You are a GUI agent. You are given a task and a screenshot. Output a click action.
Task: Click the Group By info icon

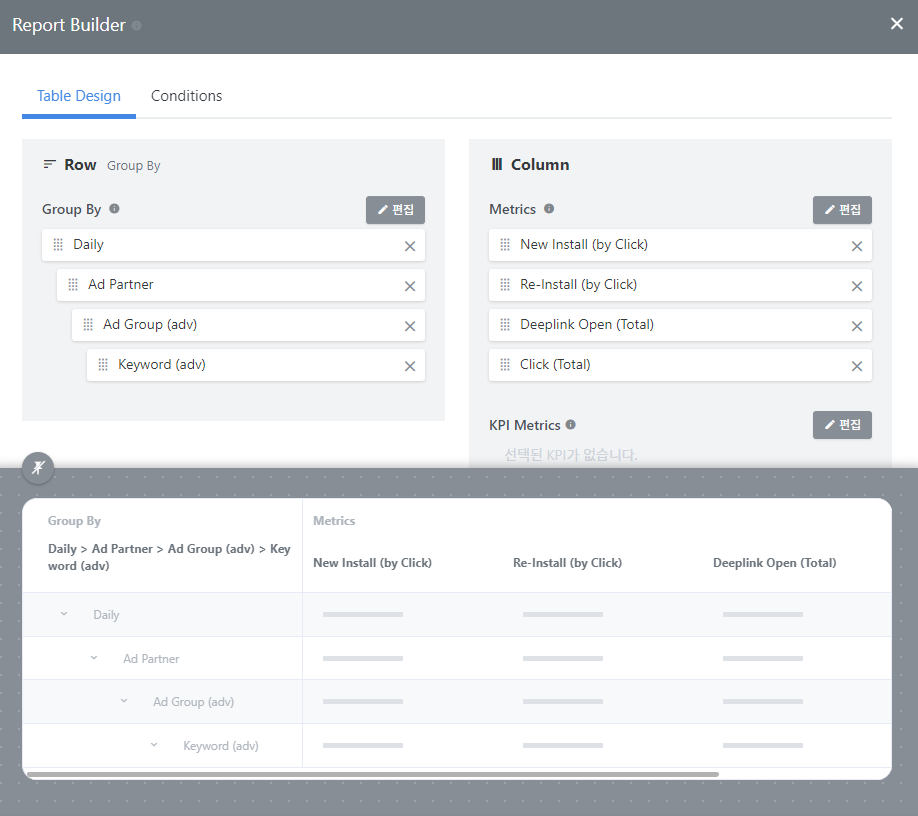[114, 208]
